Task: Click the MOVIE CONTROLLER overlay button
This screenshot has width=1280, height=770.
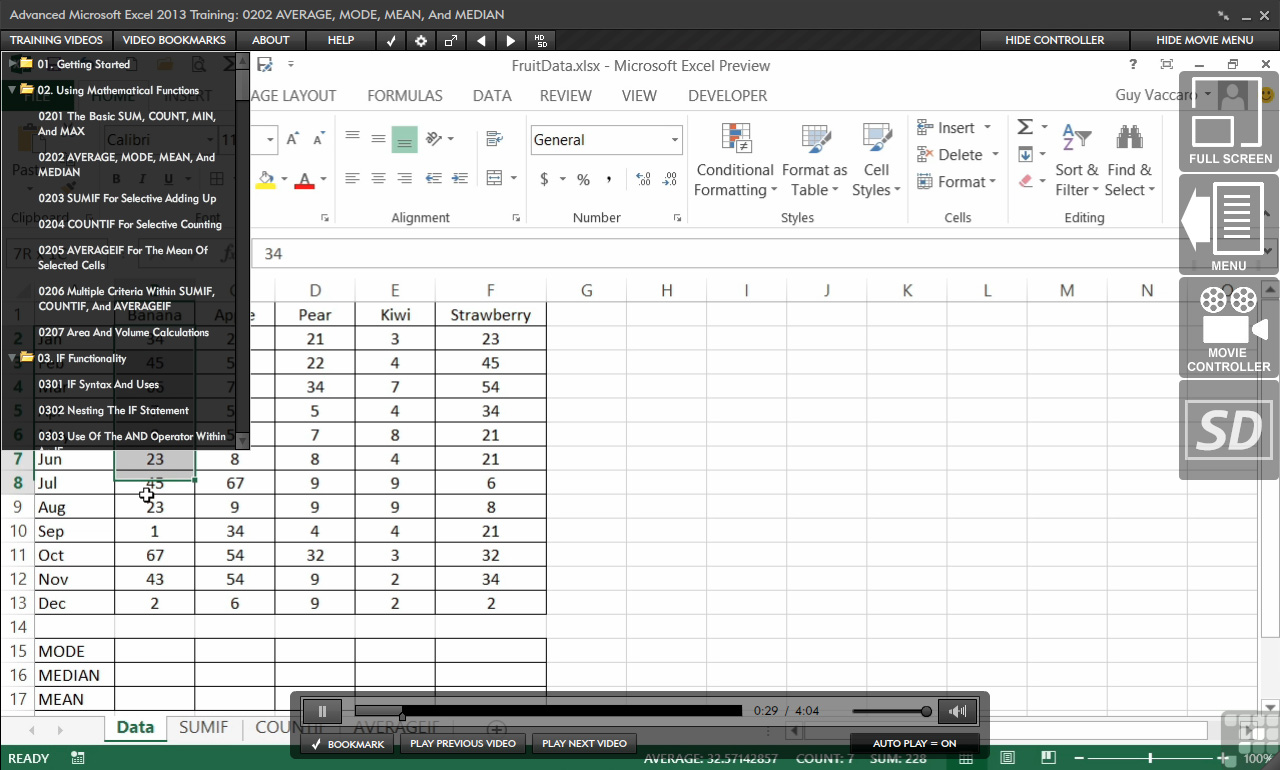Action: pyautogui.click(x=1229, y=328)
